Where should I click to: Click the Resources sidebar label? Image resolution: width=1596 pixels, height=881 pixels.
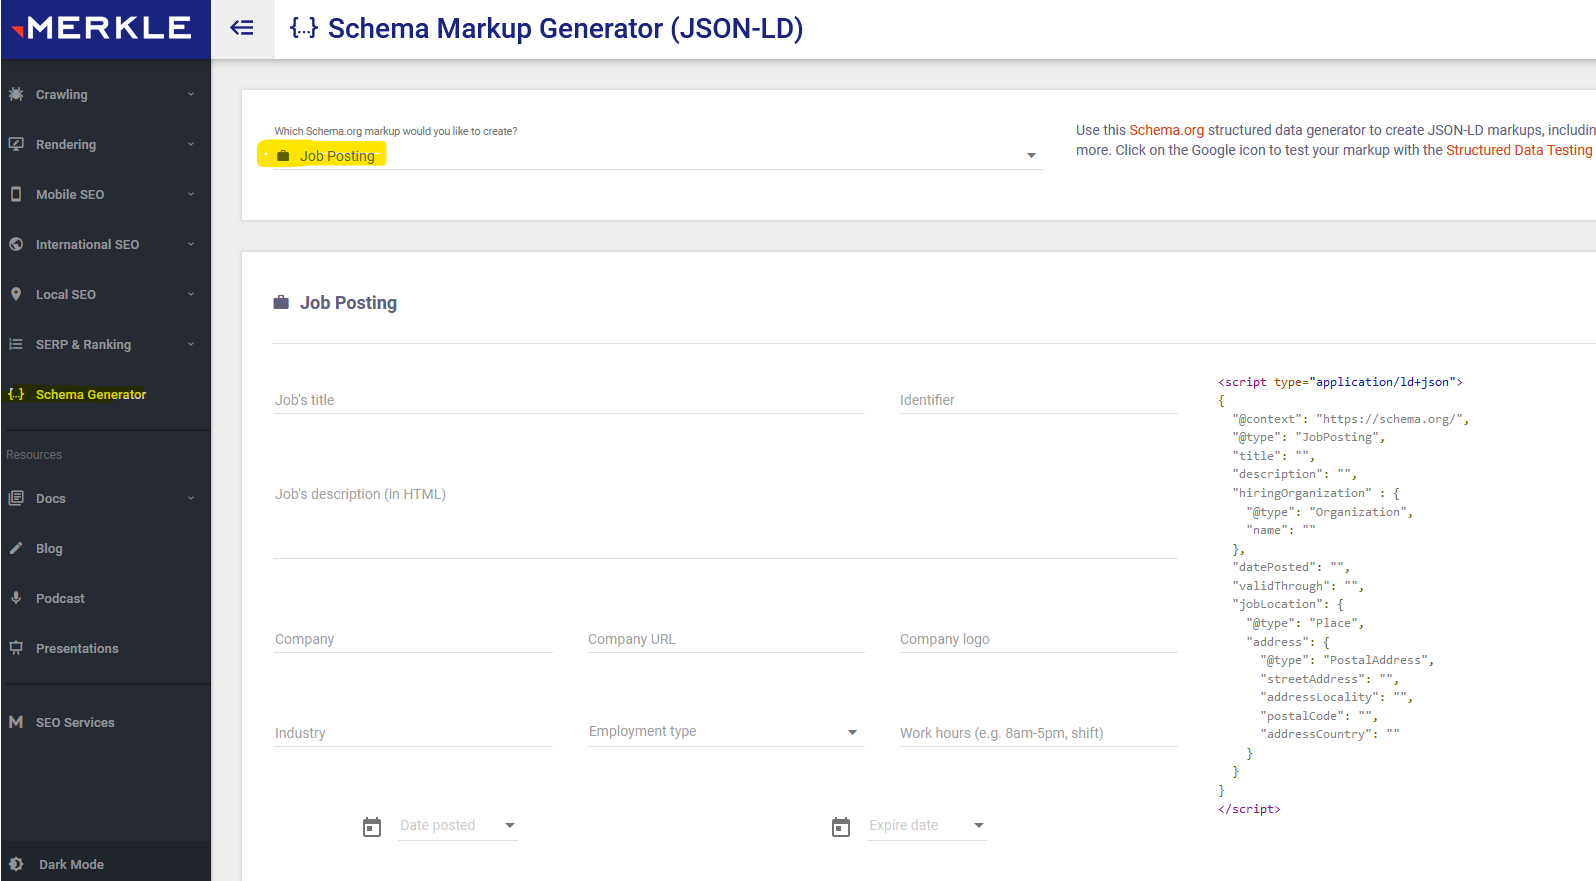[34, 455]
